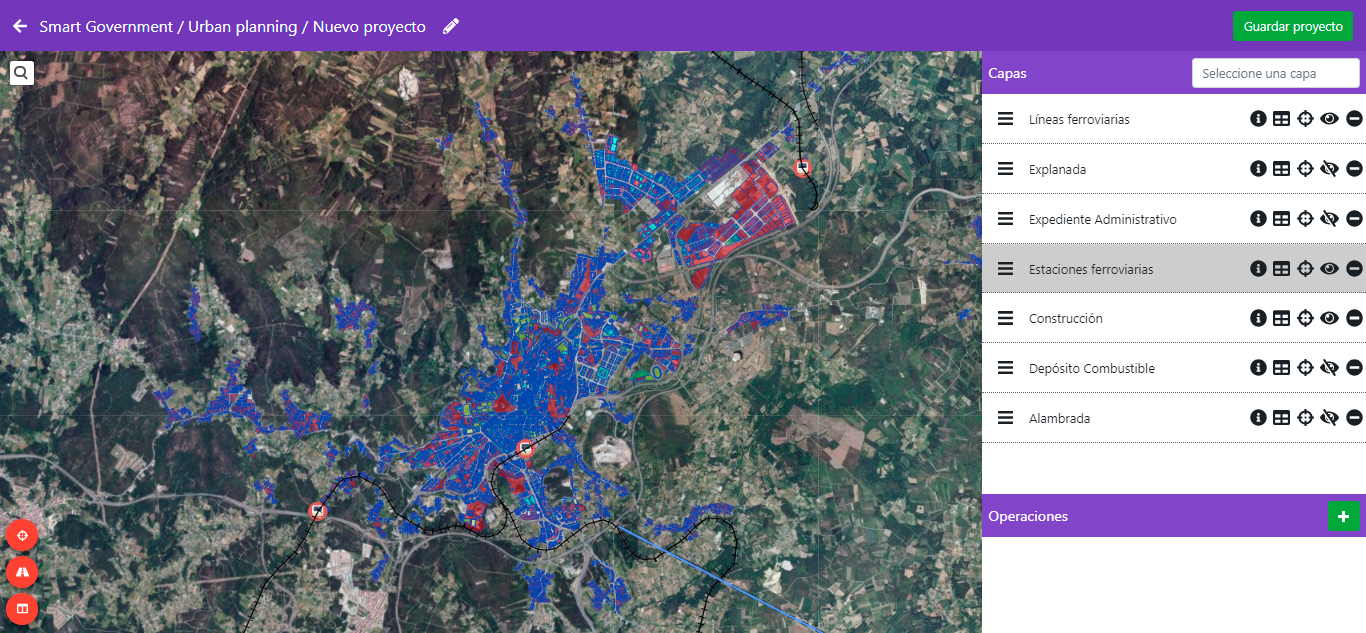1366x633 pixels.
Task: Open the 'Seleccione una capa' dropdown
Action: 1275,73
